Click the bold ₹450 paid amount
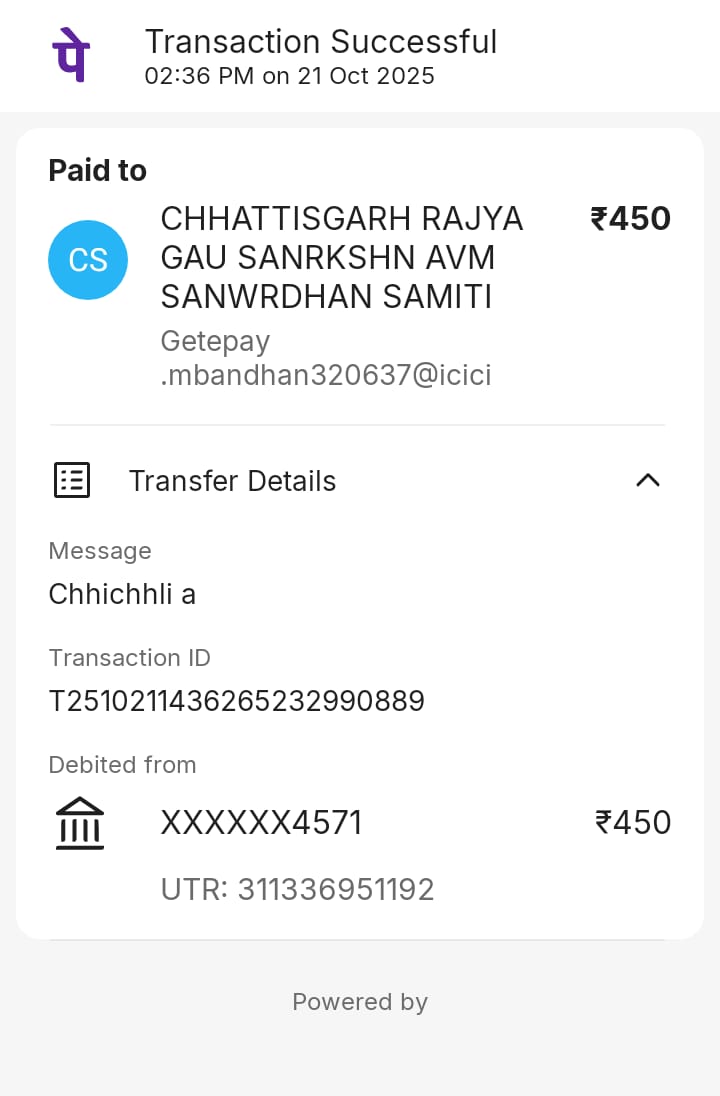The width and height of the screenshot is (720, 1096). coord(630,219)
